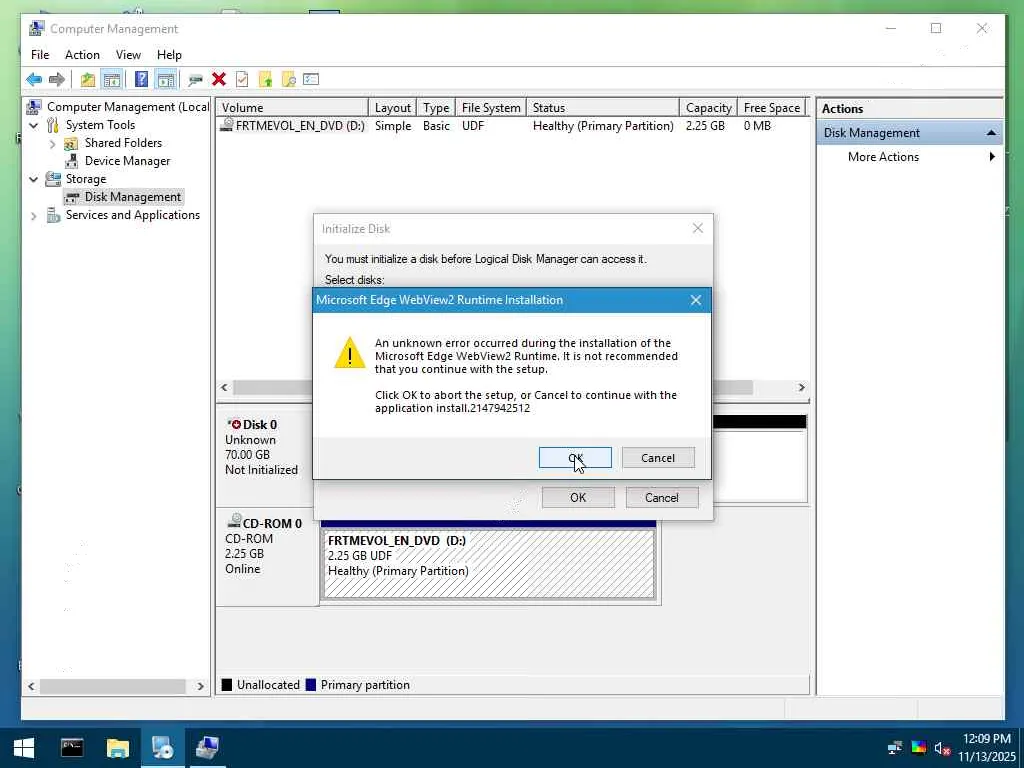Click the muted speaker volume tray icon
1024x768 pixels.
point(942,748)
